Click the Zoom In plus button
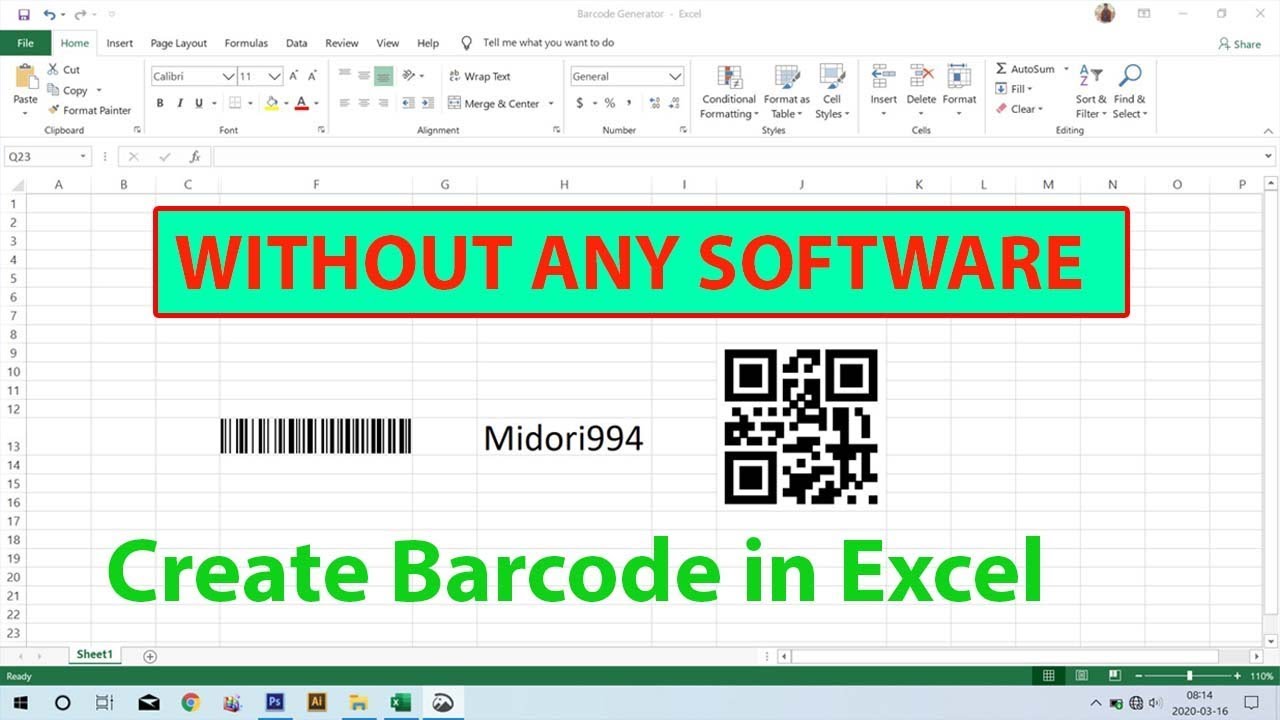The image size is (1280, 720). [x=1237, y=676]
